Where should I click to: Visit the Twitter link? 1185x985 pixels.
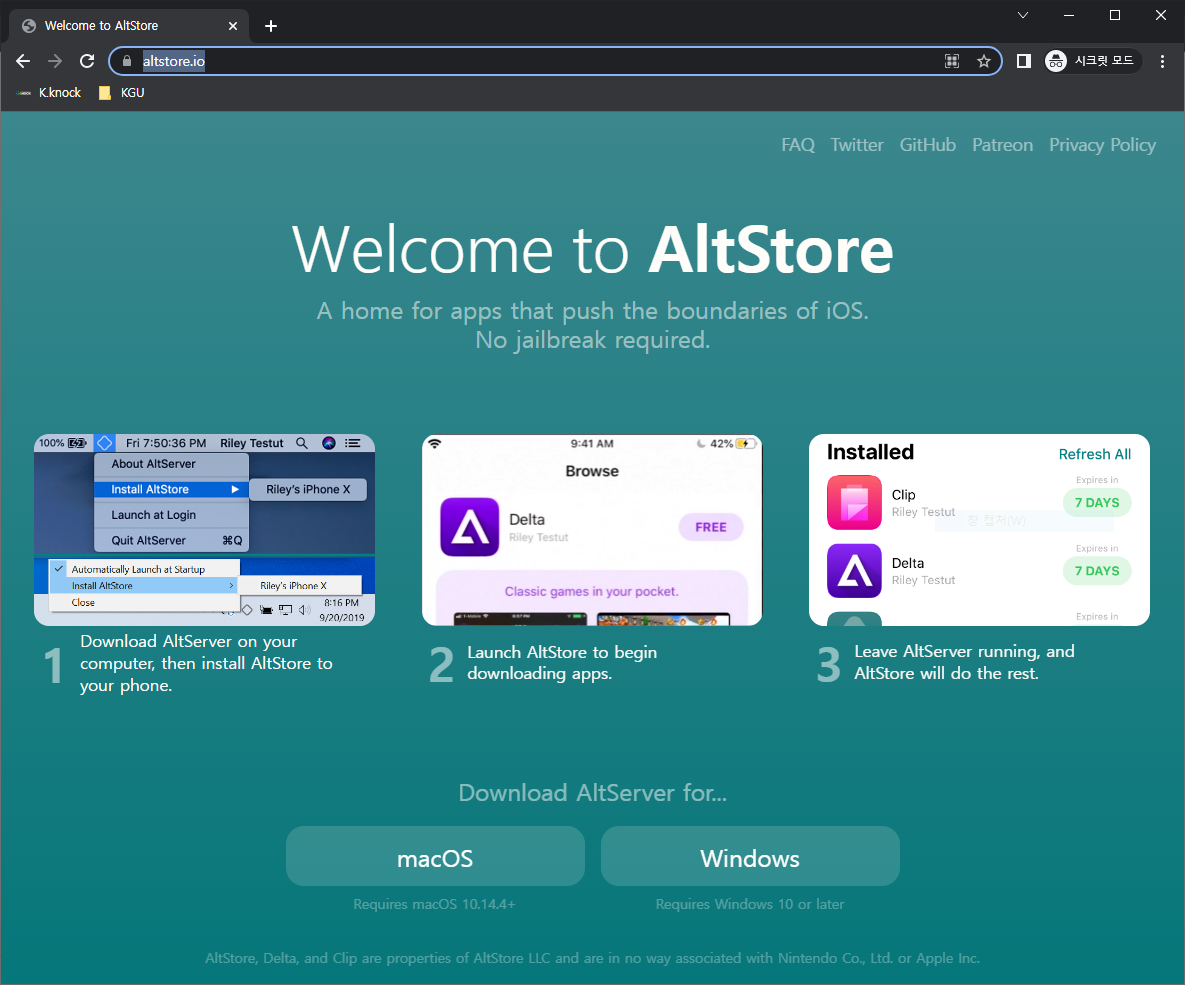[x=856, y=144]
